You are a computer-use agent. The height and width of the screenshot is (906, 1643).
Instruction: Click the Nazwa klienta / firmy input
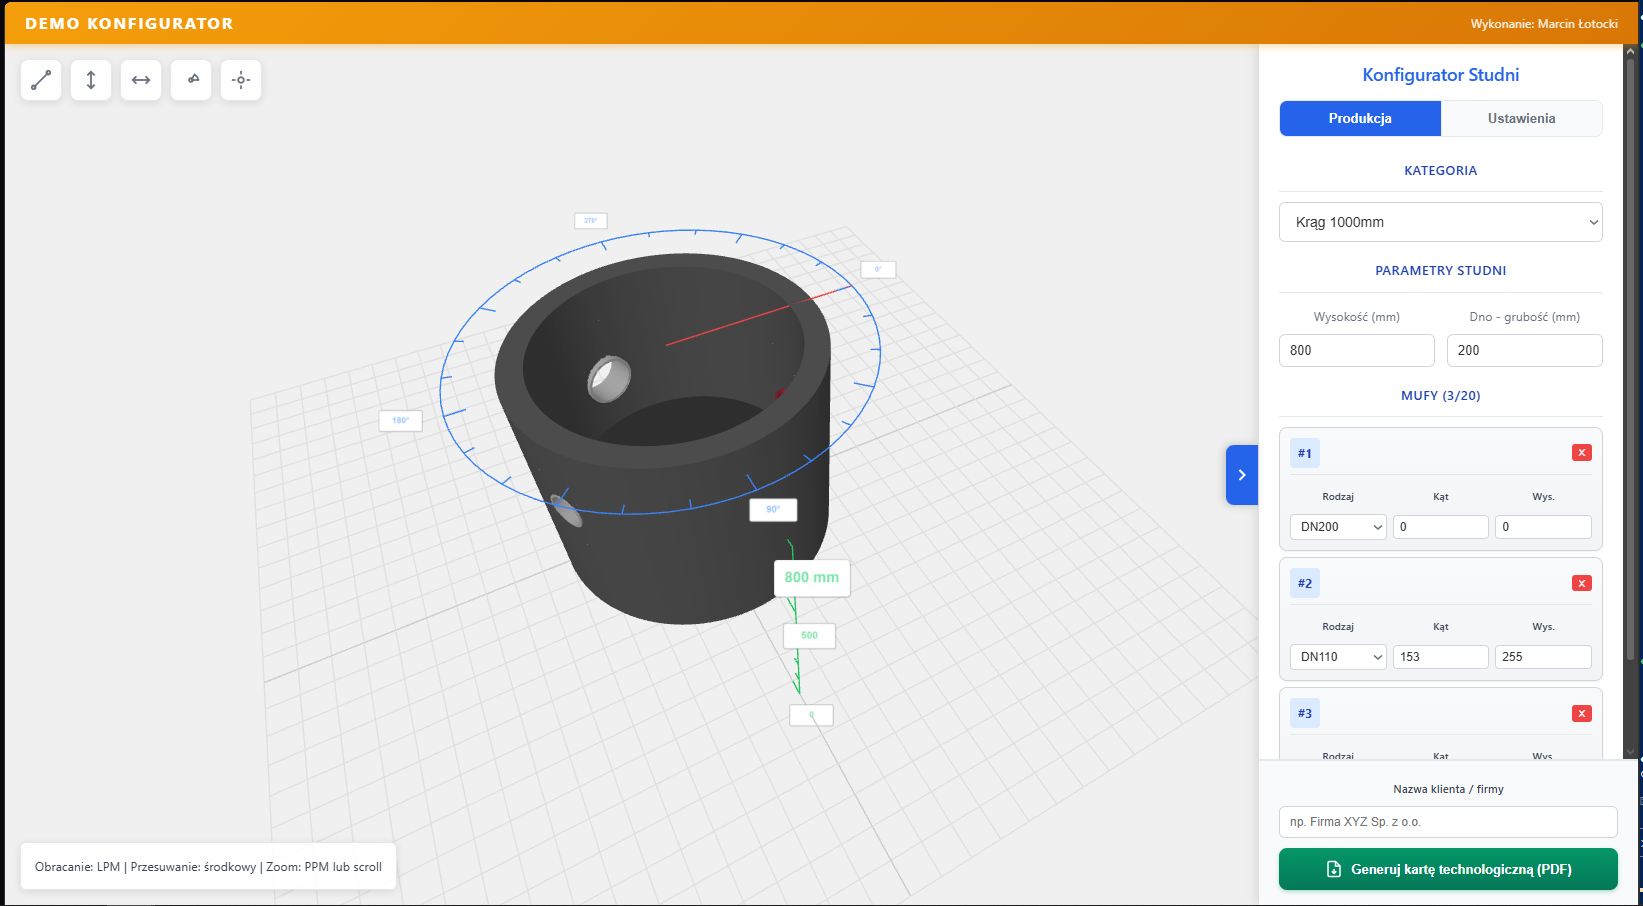1448,822
